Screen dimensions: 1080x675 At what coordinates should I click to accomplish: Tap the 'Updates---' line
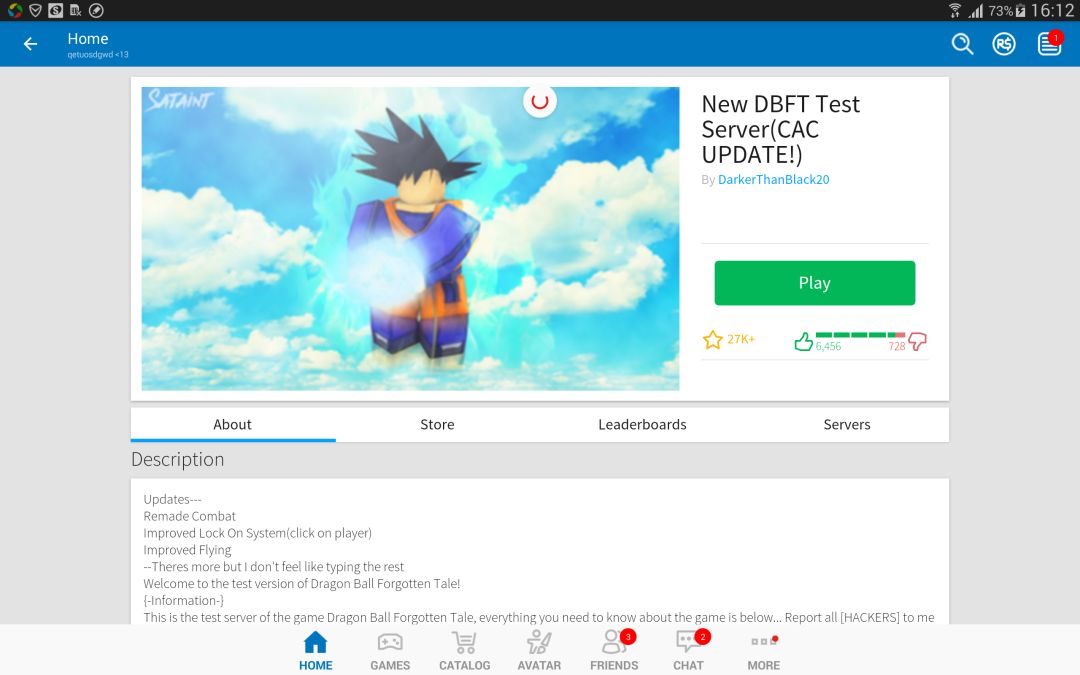coord(172,499)
